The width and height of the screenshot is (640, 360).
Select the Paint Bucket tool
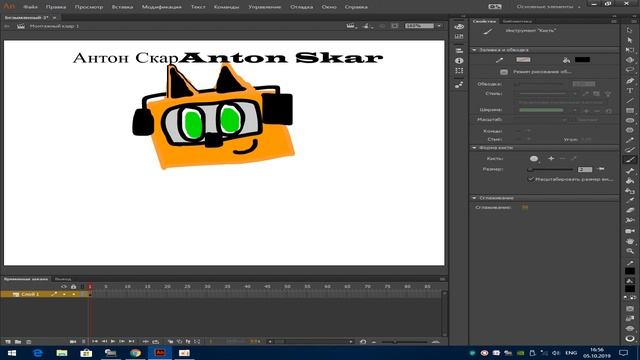tap(629, 180)
